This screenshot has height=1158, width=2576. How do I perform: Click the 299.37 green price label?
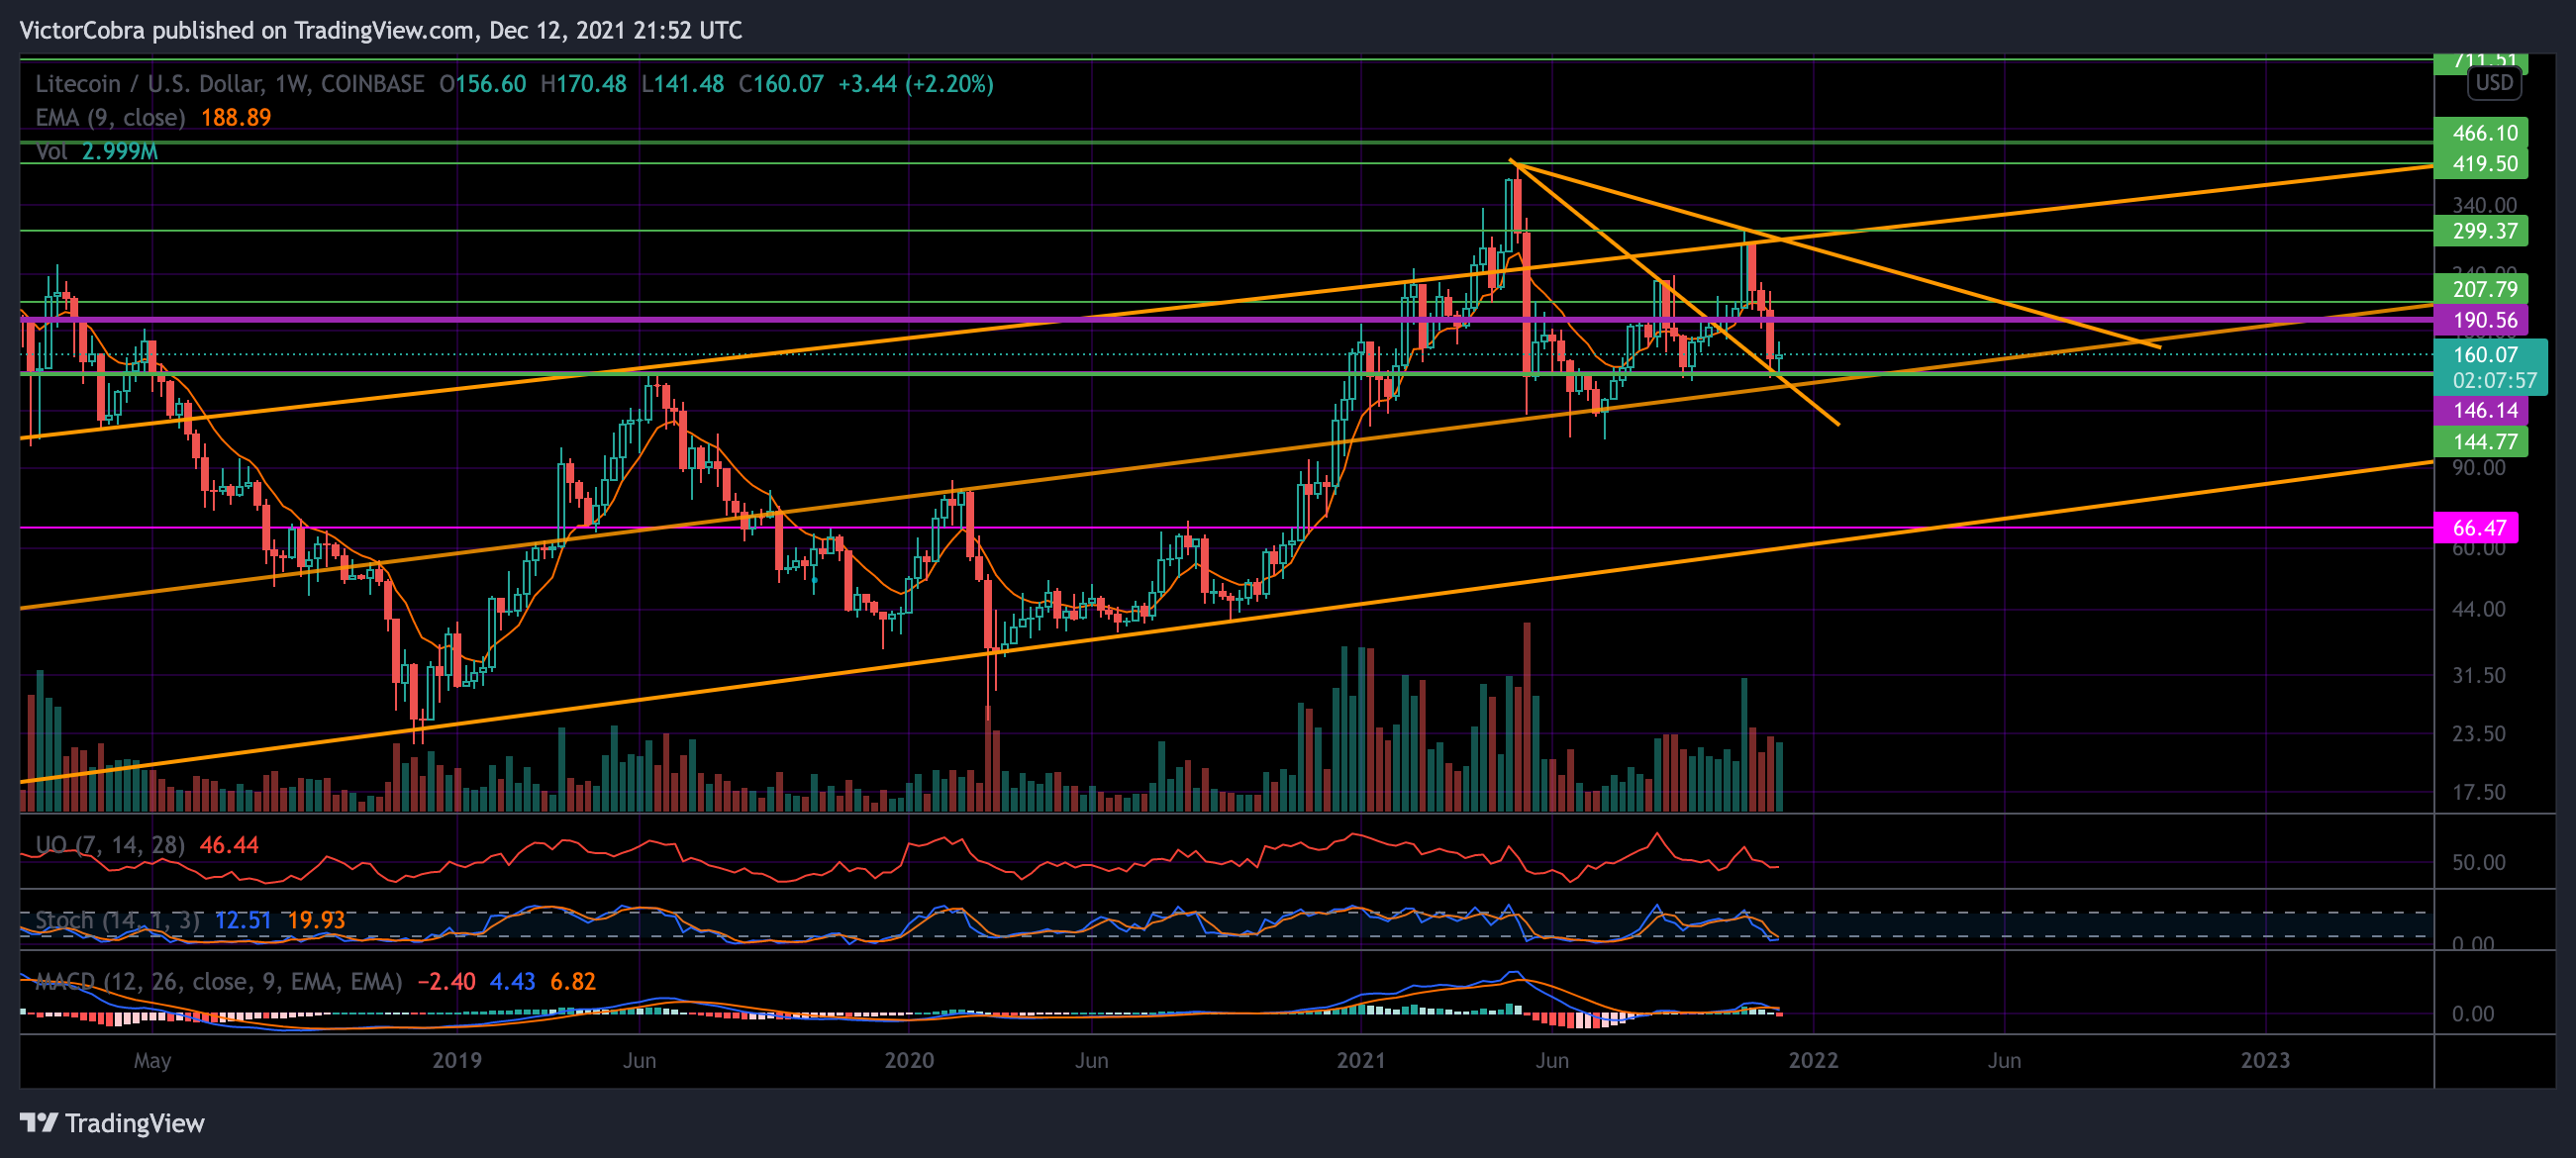[x=2480, y=231]
